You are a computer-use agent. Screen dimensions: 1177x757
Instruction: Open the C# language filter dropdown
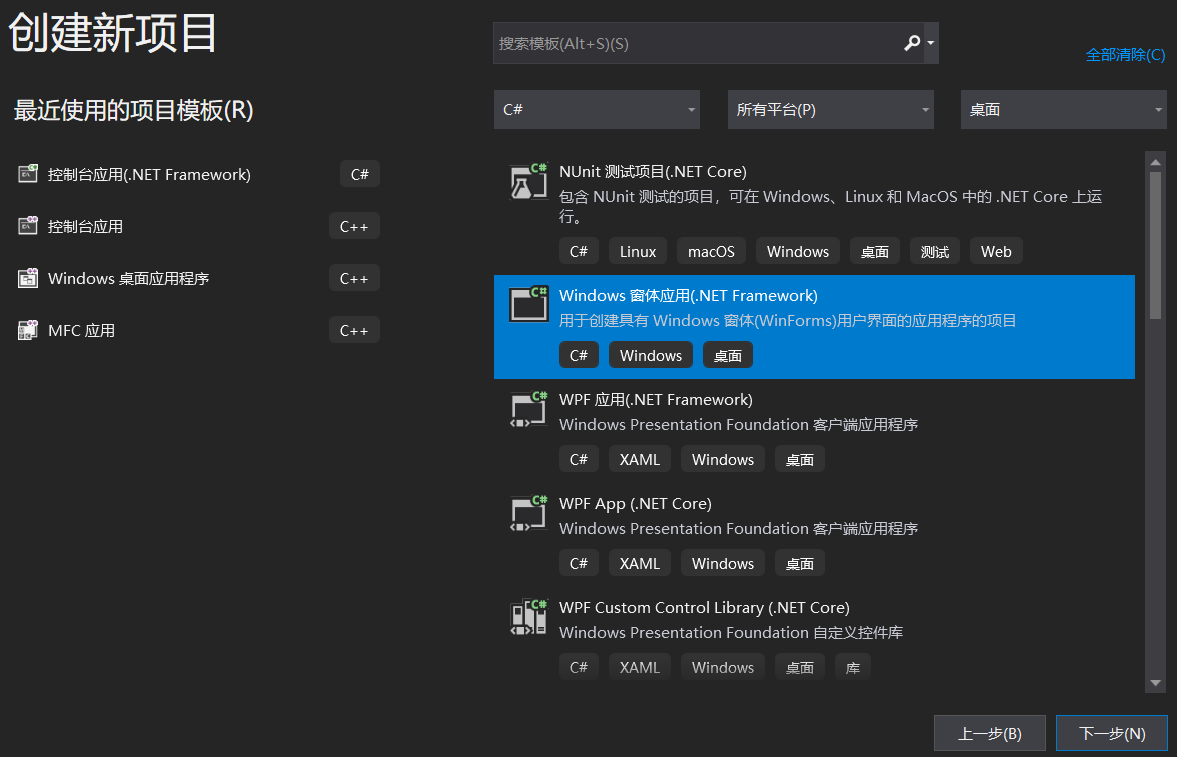[x=597, y=110]
